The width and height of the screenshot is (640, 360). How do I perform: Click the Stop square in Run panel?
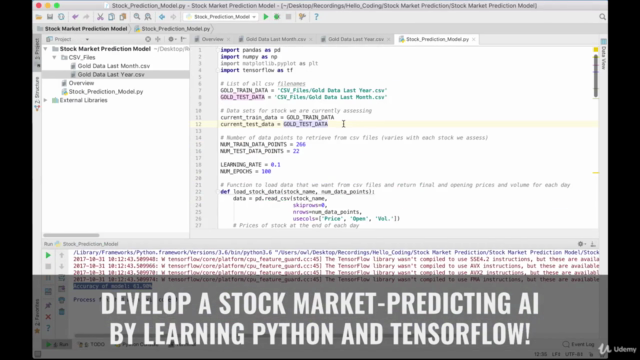(48, 266)
